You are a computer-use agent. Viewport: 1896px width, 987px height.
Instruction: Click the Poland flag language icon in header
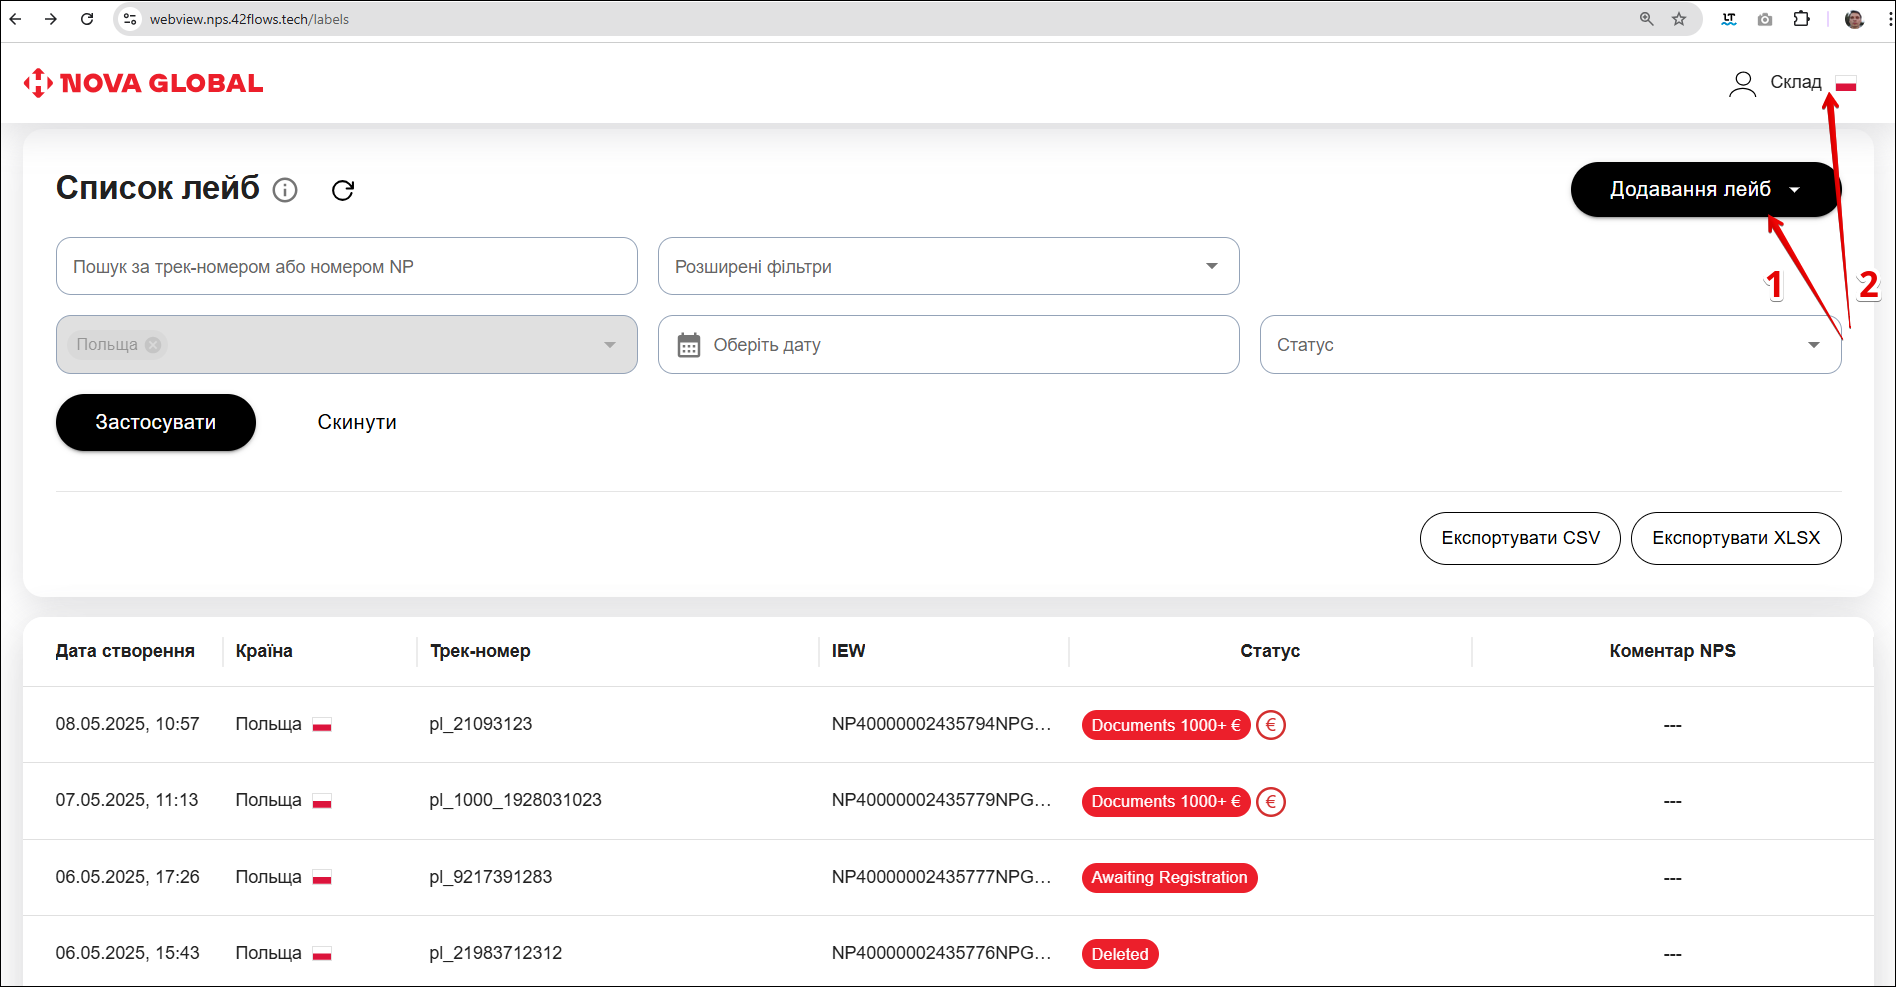click(x=1846, y=84)
